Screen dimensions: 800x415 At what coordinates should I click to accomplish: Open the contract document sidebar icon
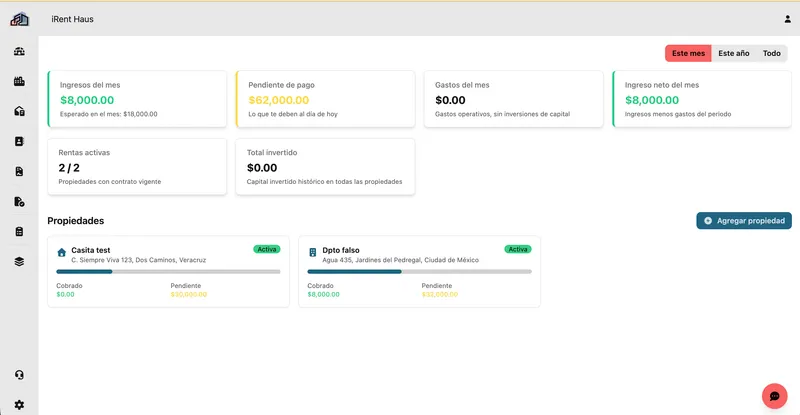[x=19, y=172]
